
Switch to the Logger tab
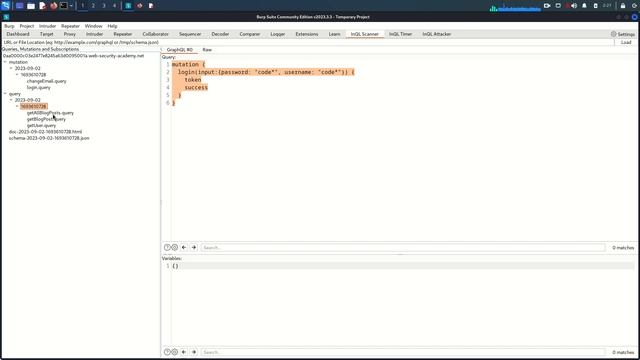[x=278, y=34]
